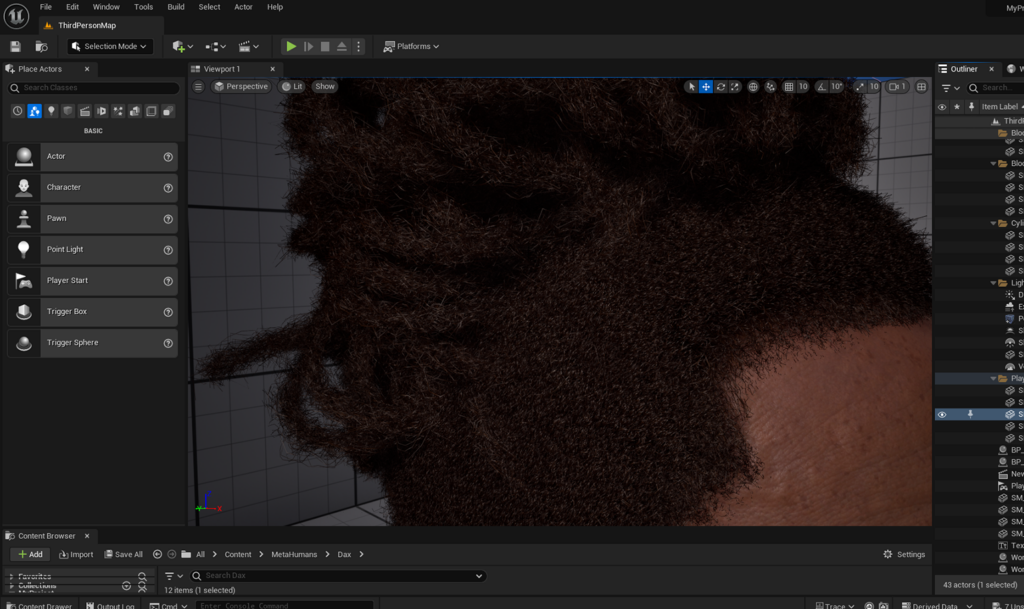Toggle world/local transform space with the globe icon
The width and height of the screenshot is (1024, 609).
click(x=755, y=86)
